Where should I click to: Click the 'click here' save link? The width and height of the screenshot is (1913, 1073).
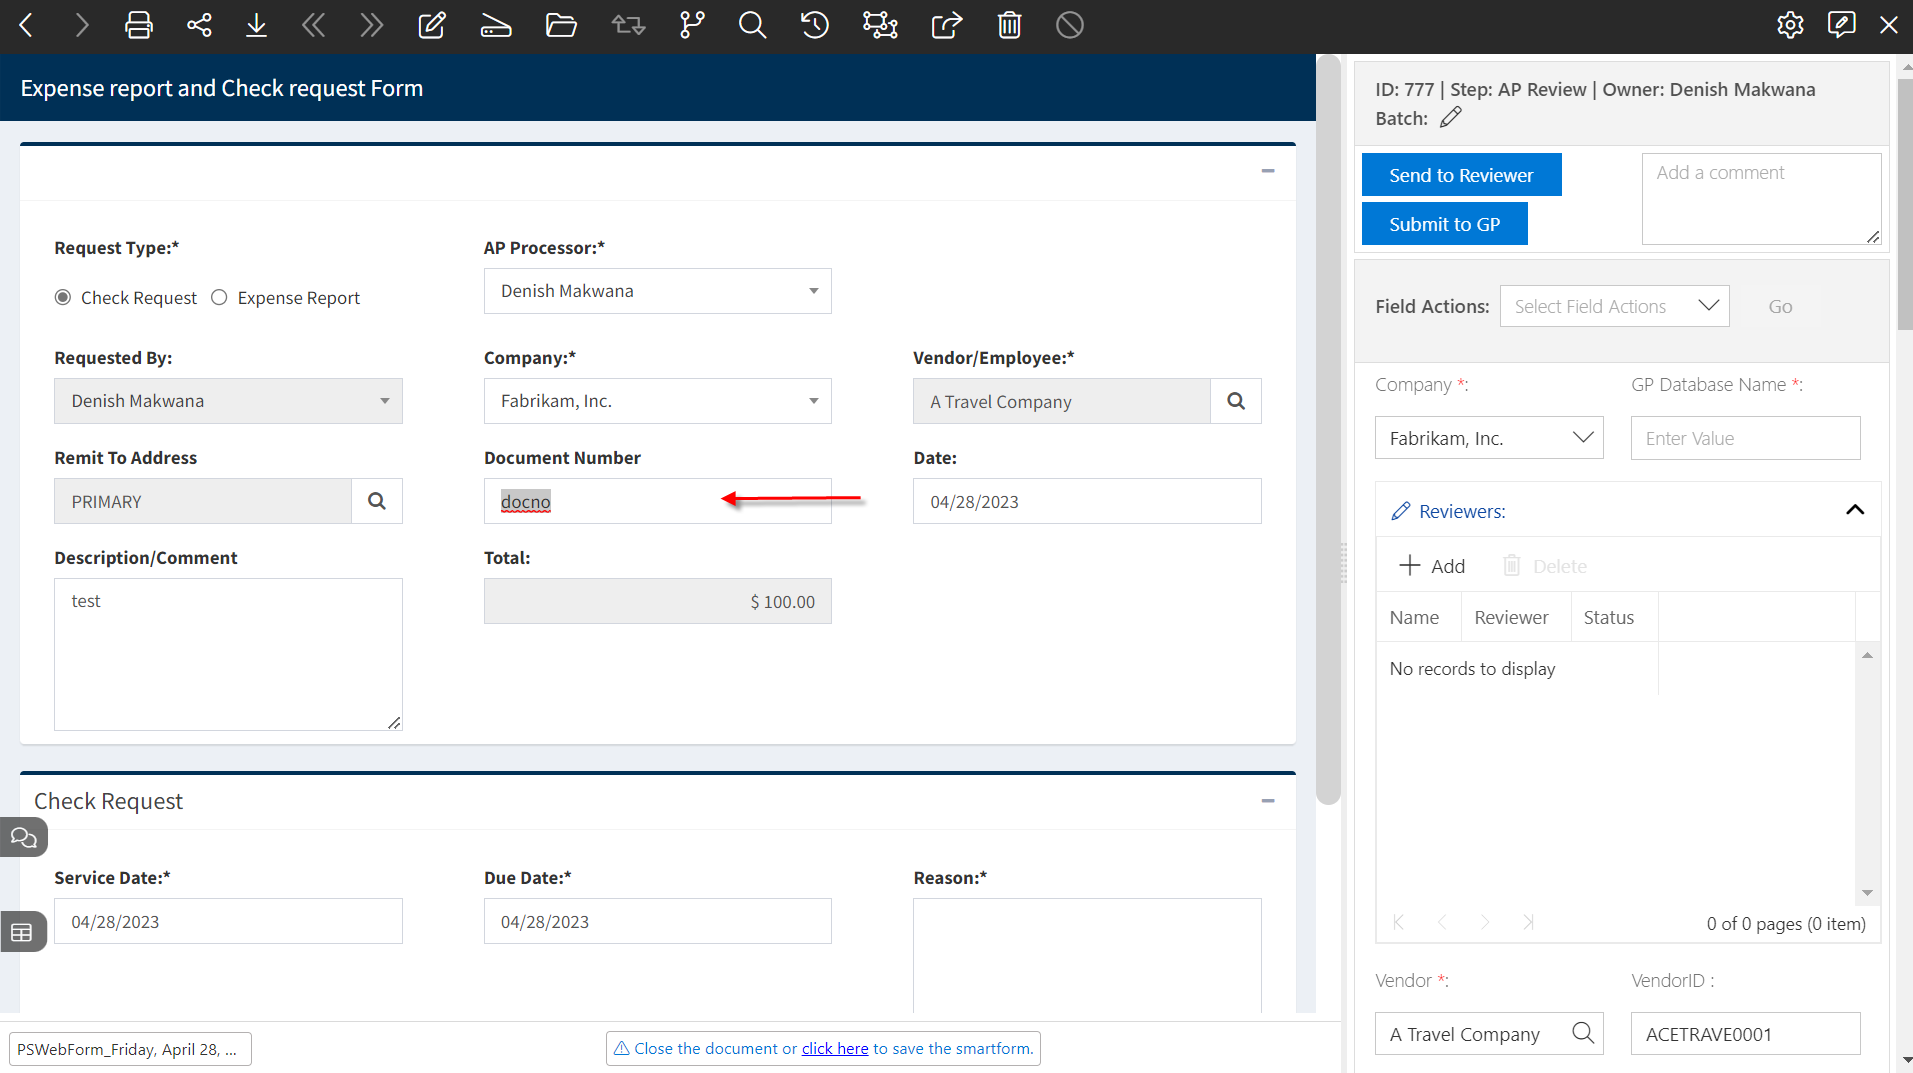pos(835,1048)
